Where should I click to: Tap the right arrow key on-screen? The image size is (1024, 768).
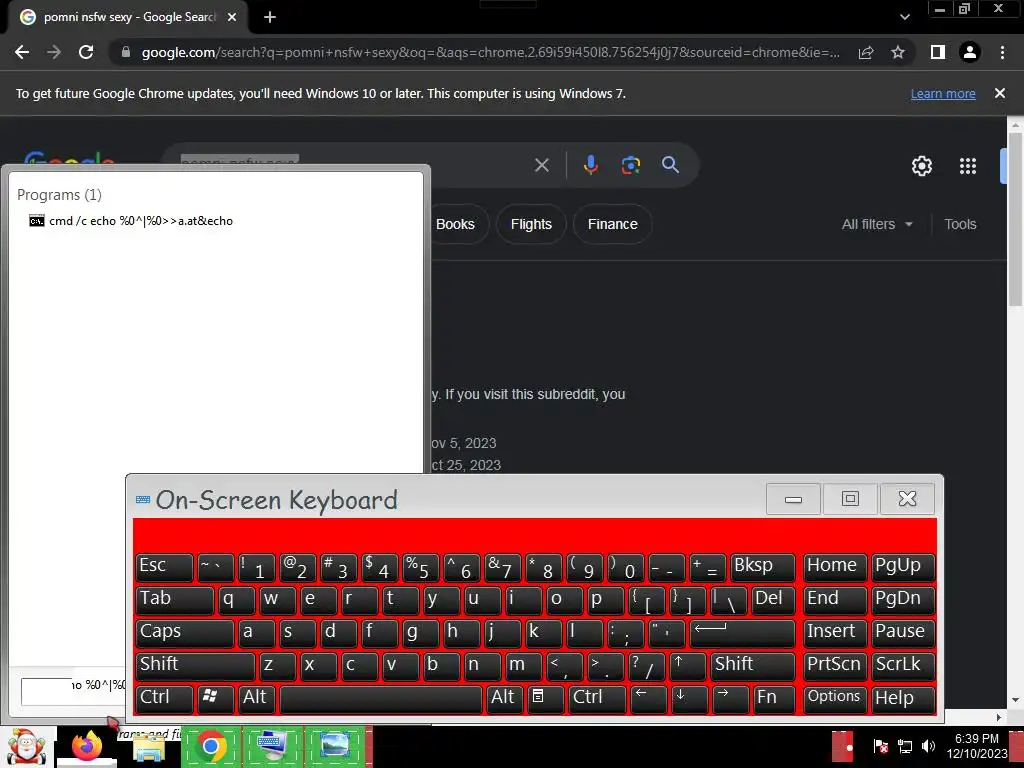click(x=730, y=698)
